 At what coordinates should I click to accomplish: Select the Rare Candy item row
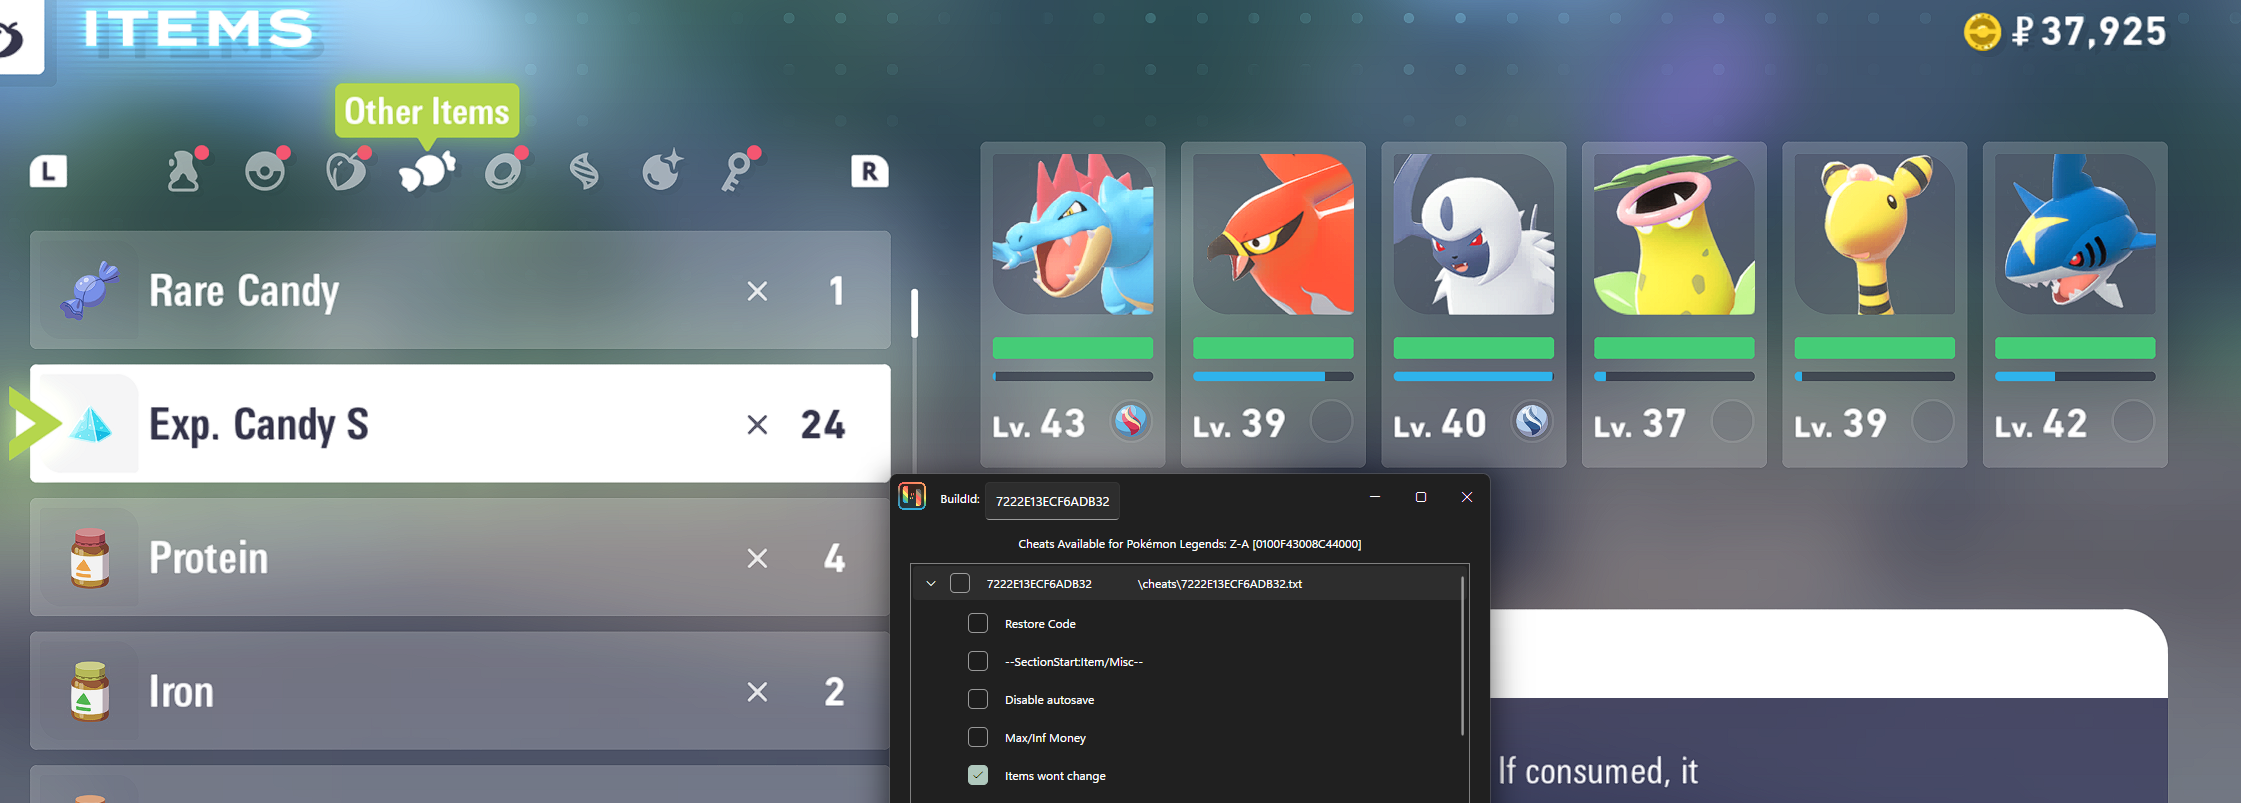[460, 291]
